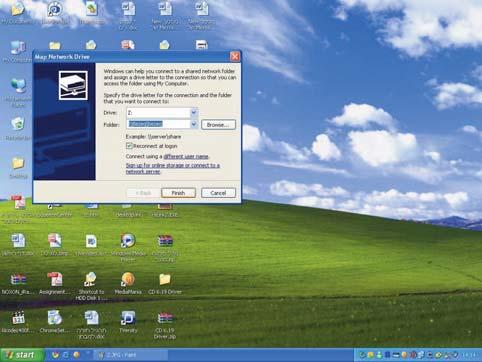
Task: Open the CD 6.19 Driver.zip archive
Action: 165,318
